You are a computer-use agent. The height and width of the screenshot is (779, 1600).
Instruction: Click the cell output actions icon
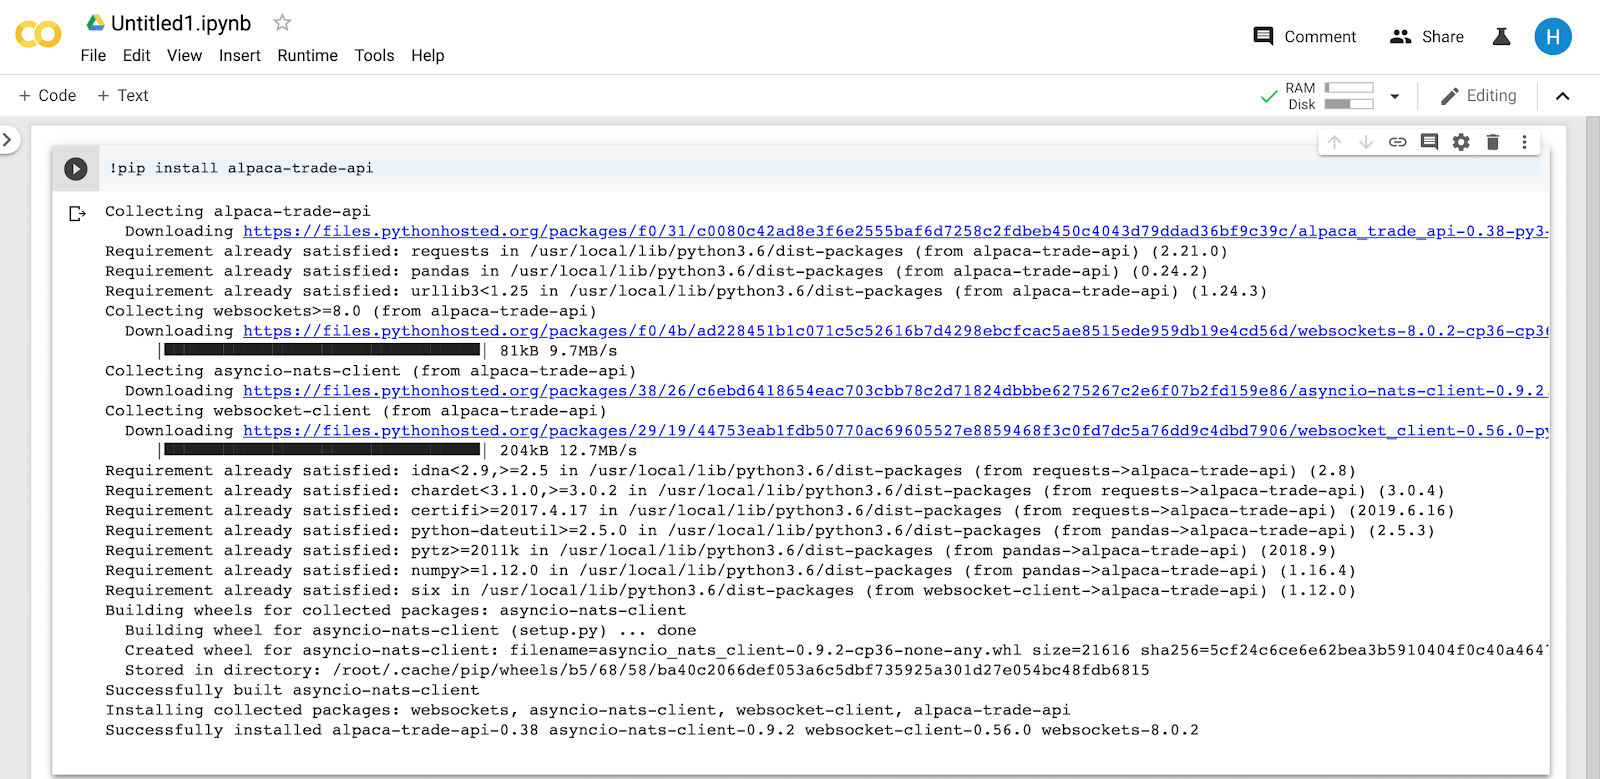77,213
